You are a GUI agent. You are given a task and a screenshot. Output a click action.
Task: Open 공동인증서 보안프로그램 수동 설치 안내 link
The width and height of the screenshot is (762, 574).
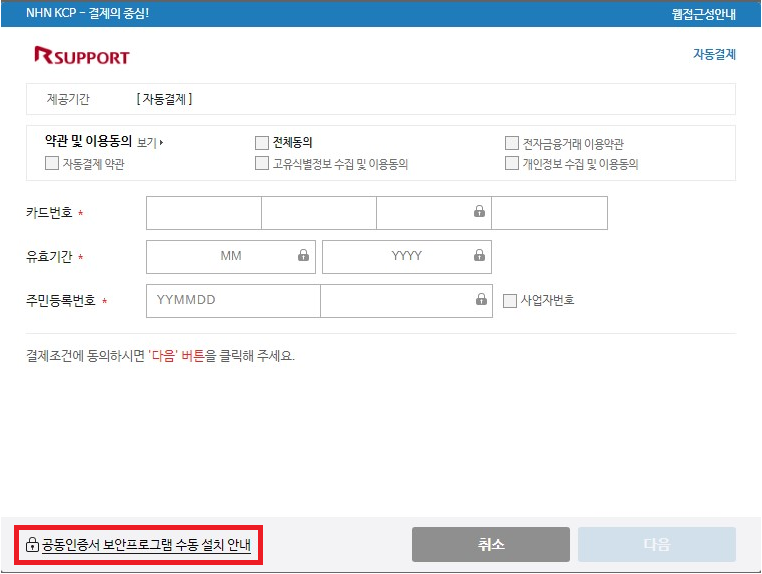pyautogui.click(x=146, y=545)
